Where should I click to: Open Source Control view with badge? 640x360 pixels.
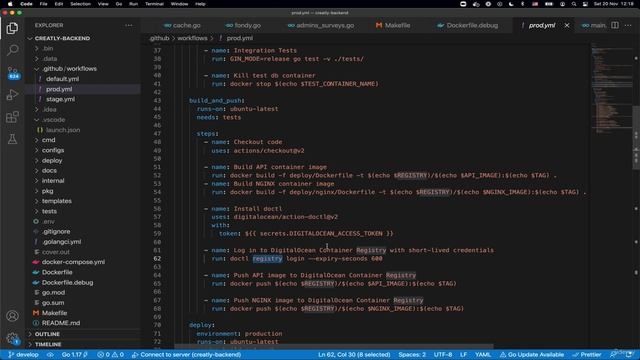click(x=13, y=73)
